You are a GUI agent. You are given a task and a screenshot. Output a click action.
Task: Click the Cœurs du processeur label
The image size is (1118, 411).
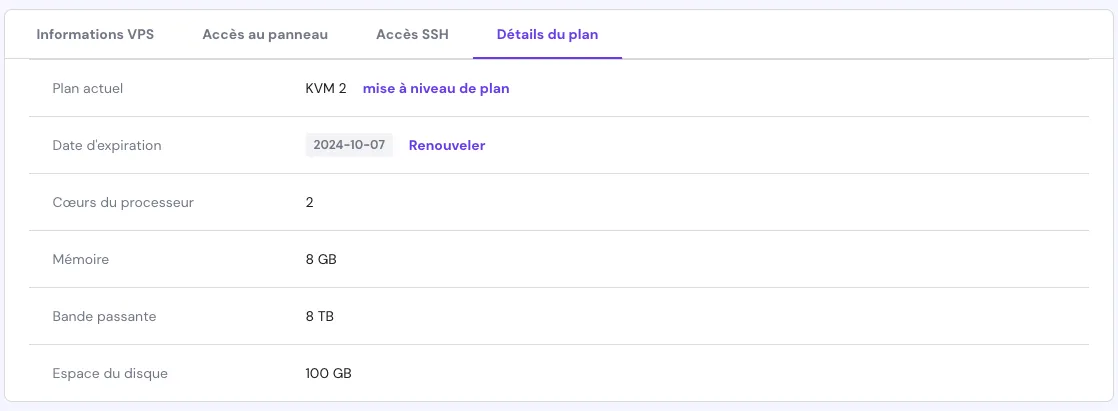click(123, 202)
